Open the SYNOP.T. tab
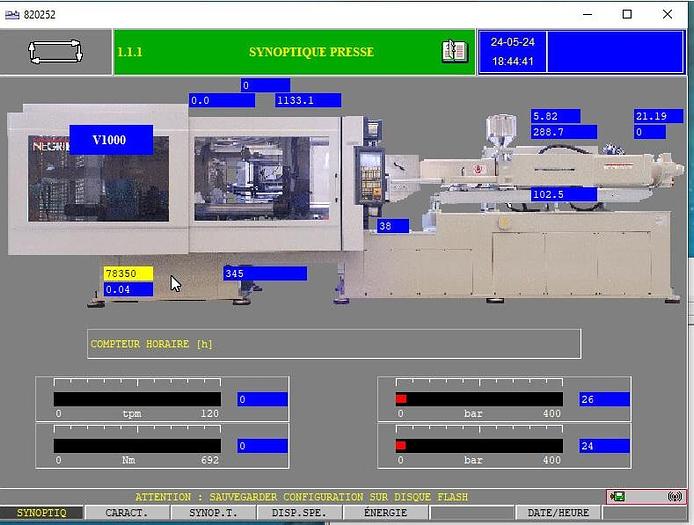Viewport: 694px width, 525px height. 213,512
